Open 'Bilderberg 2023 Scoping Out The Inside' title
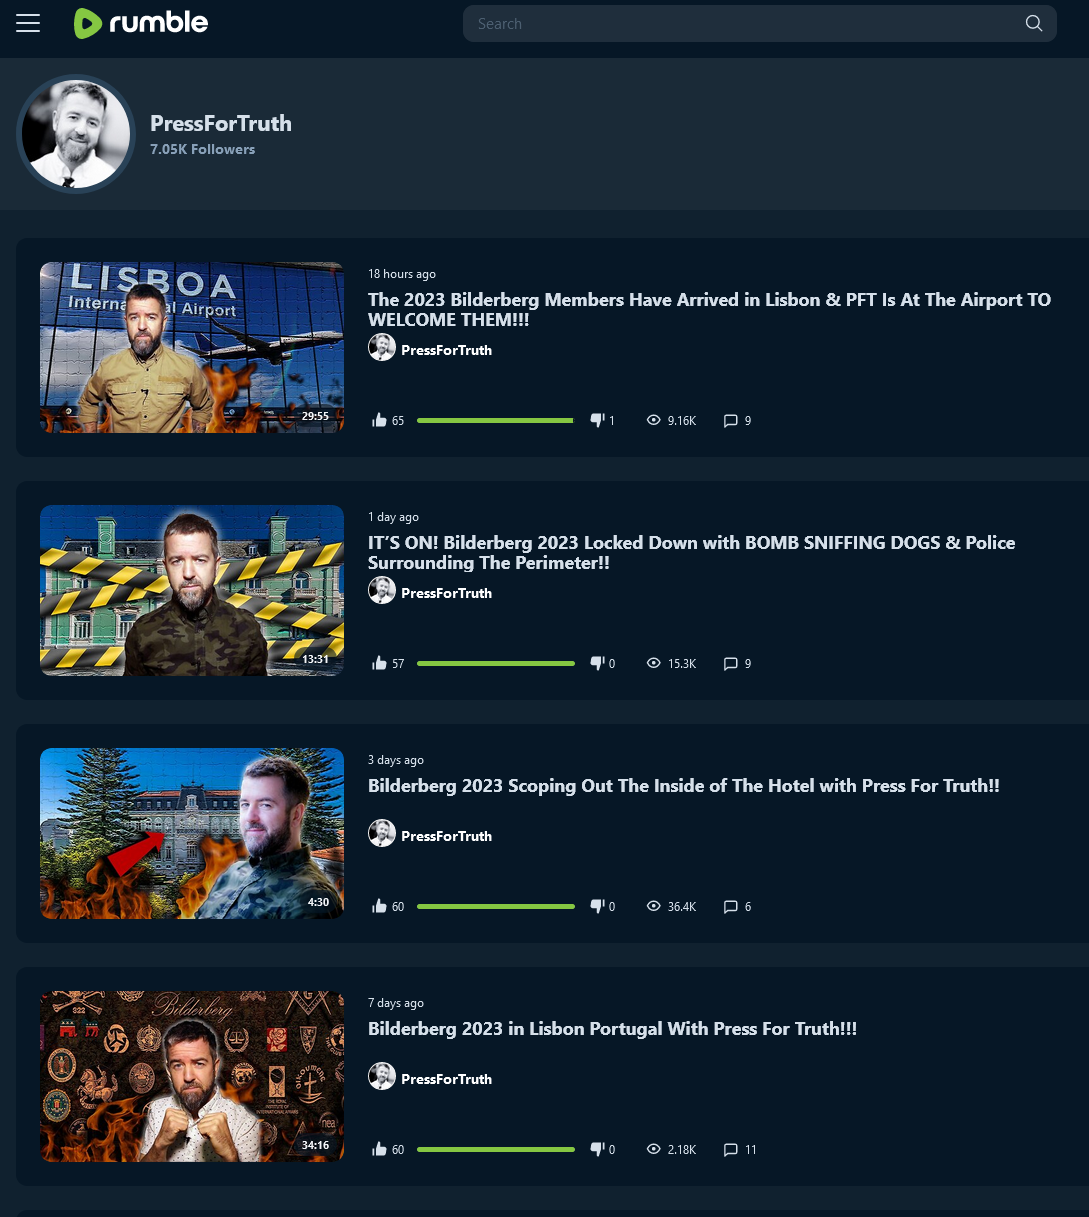The image size is (1089, 1217). point(684,786)
